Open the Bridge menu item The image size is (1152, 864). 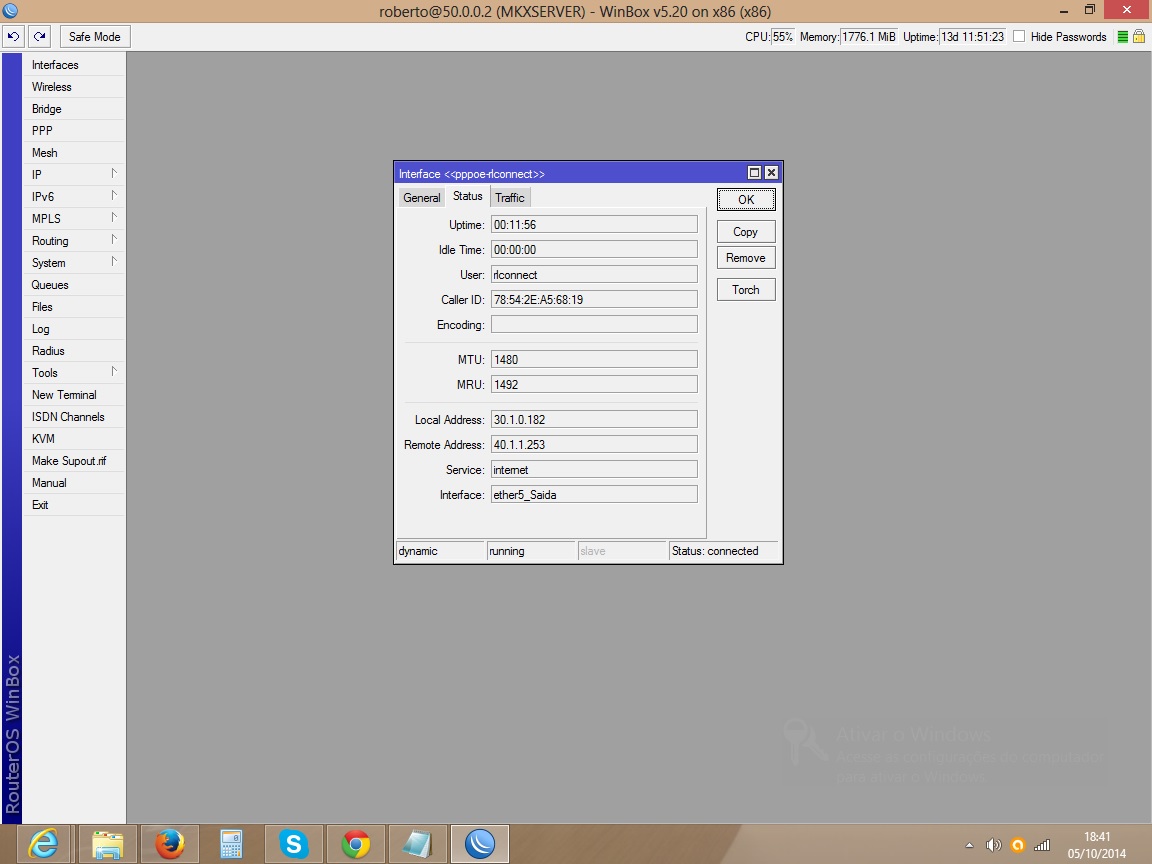(73, 109)
